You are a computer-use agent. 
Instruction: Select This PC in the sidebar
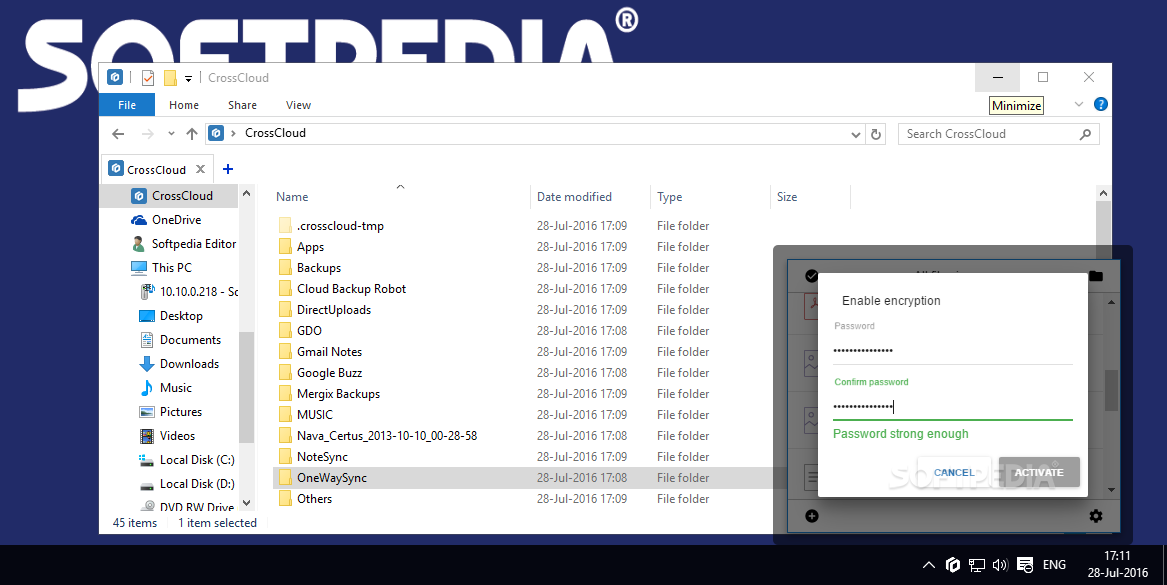171,267
